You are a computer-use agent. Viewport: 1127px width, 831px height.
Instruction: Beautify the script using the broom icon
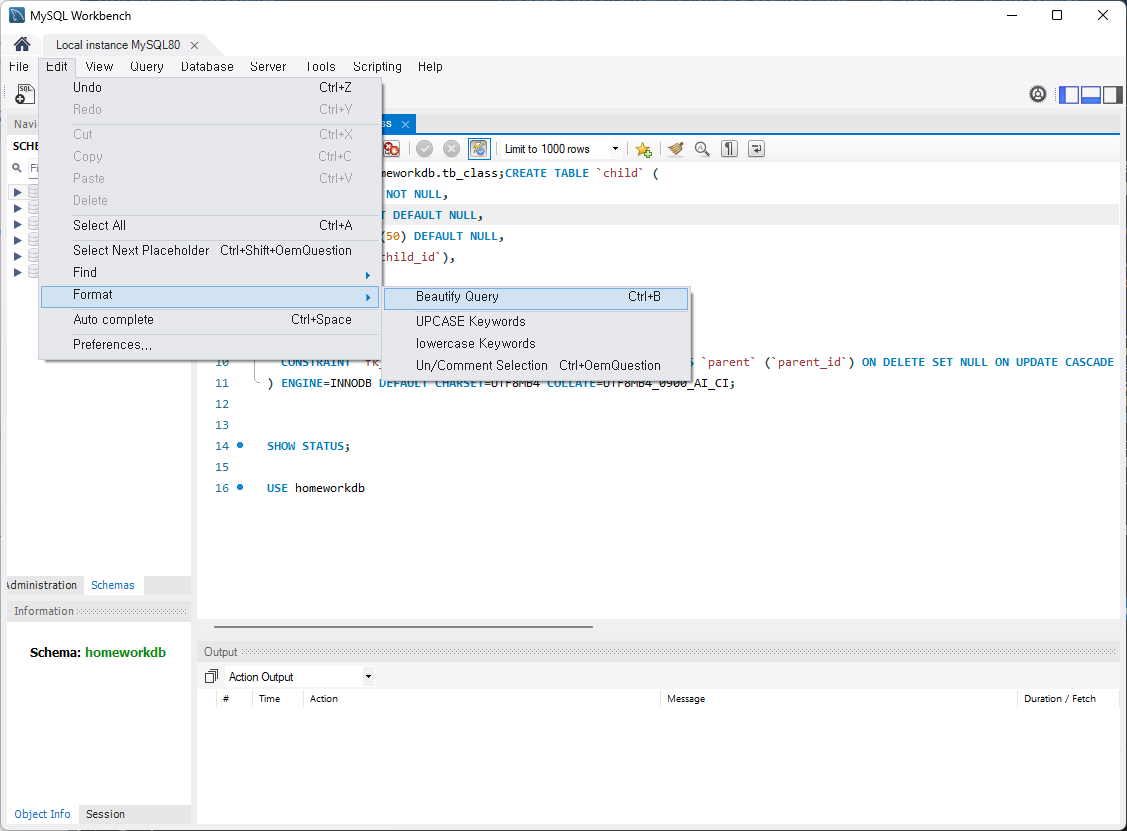[x=676, y=149]
